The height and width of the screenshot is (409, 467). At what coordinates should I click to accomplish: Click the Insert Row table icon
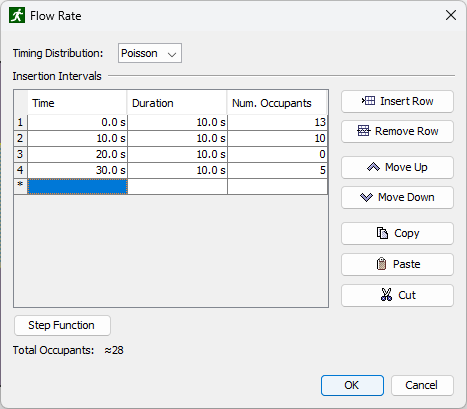tap(368, 101)
